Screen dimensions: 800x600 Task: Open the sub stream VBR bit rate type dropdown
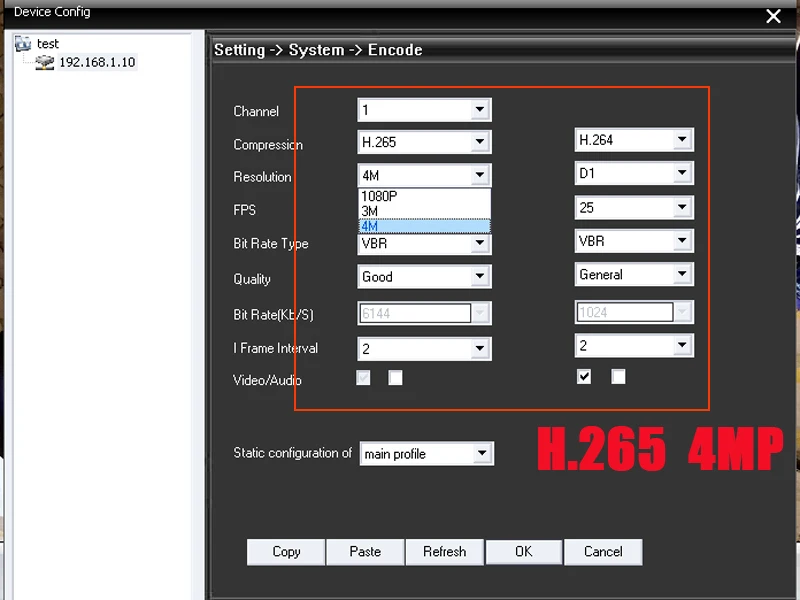click(x=634, y=241)
